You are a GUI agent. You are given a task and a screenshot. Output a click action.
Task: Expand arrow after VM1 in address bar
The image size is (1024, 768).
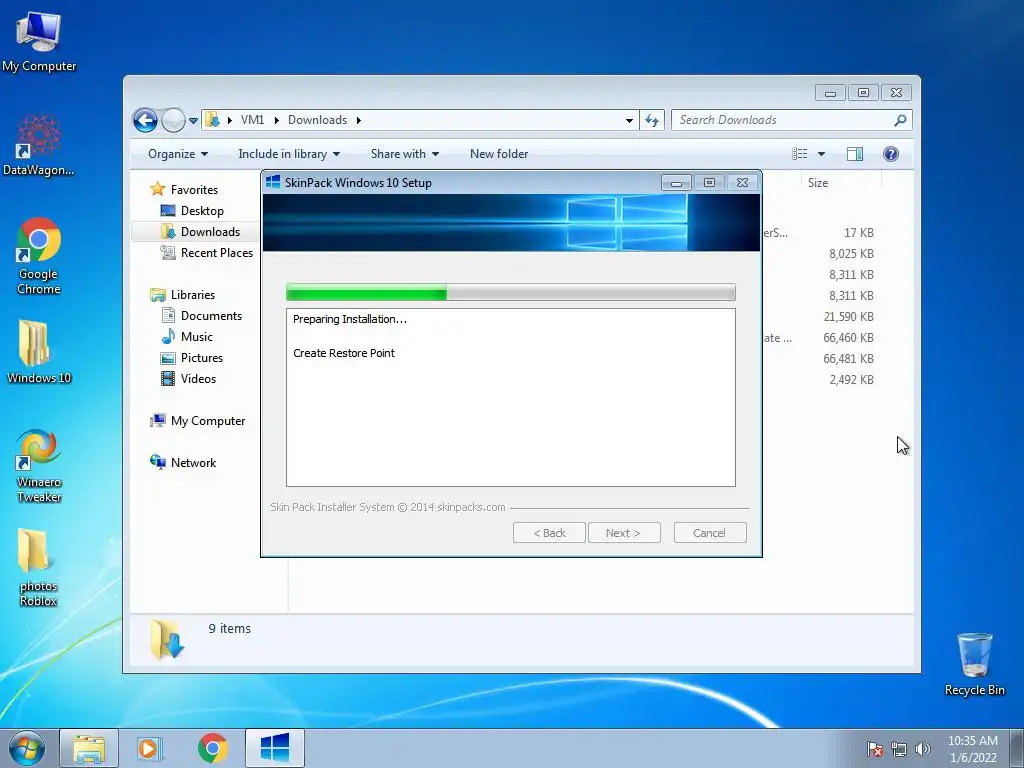point(277,120)
